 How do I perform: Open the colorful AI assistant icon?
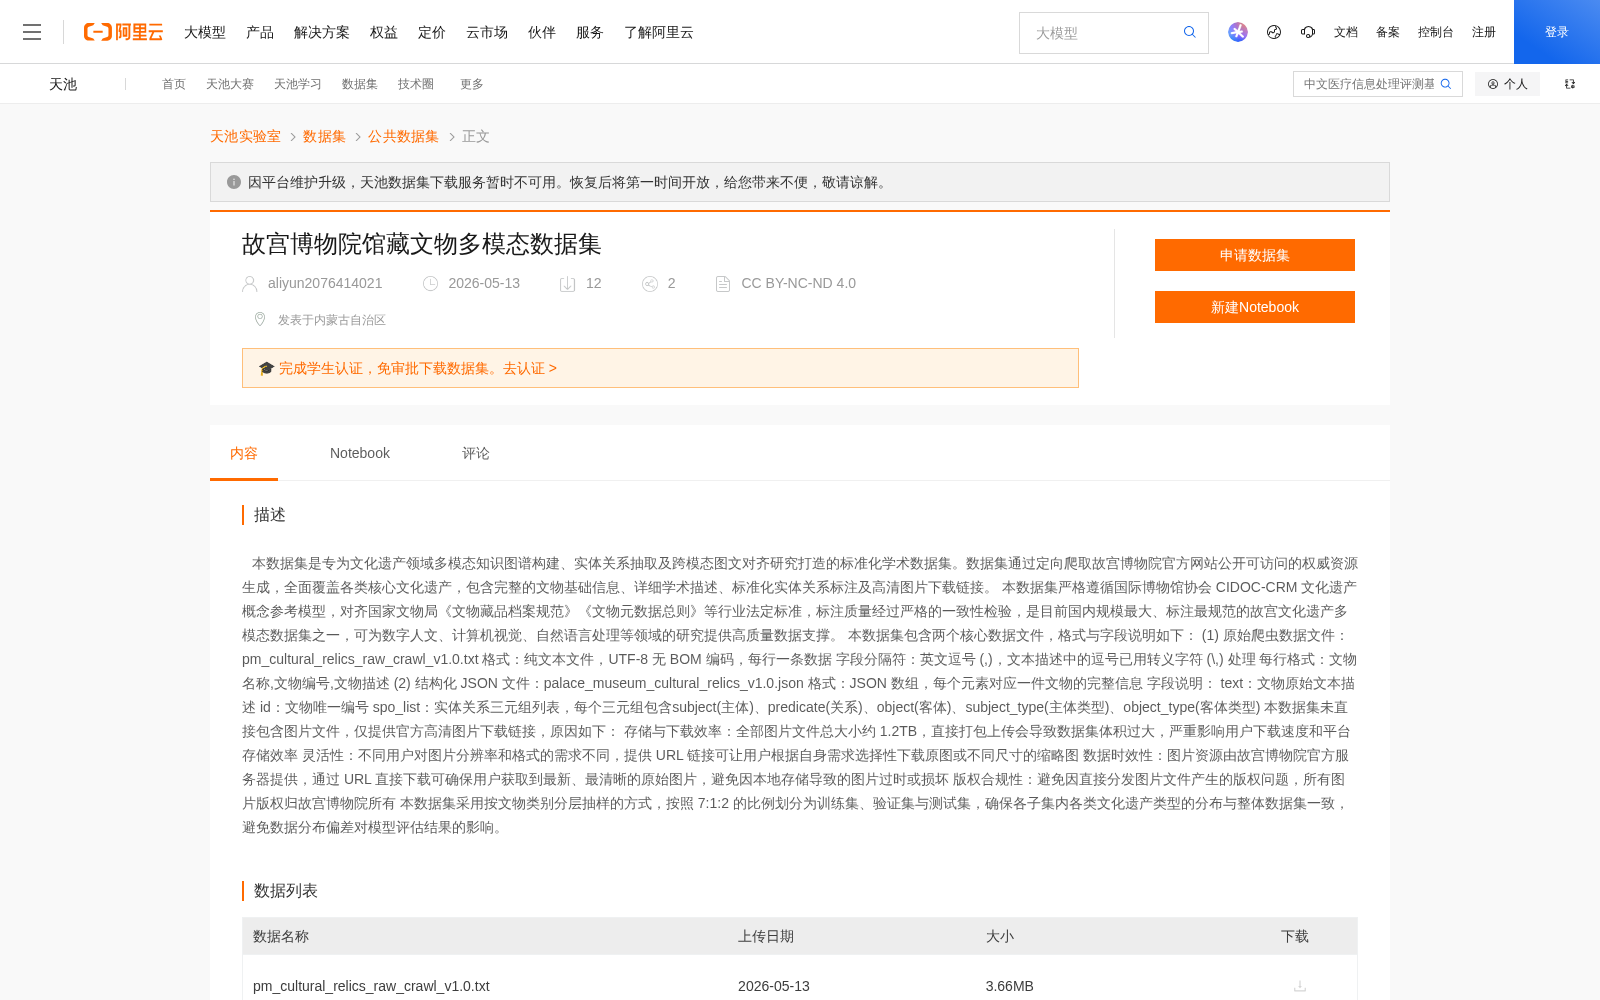click(1238, 32)
